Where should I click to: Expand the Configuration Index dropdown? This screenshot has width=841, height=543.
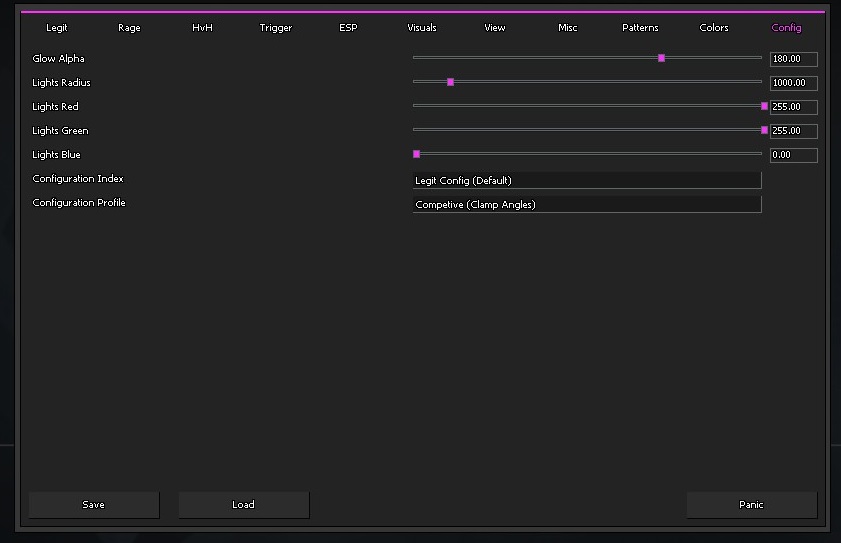tap(587, 180)
